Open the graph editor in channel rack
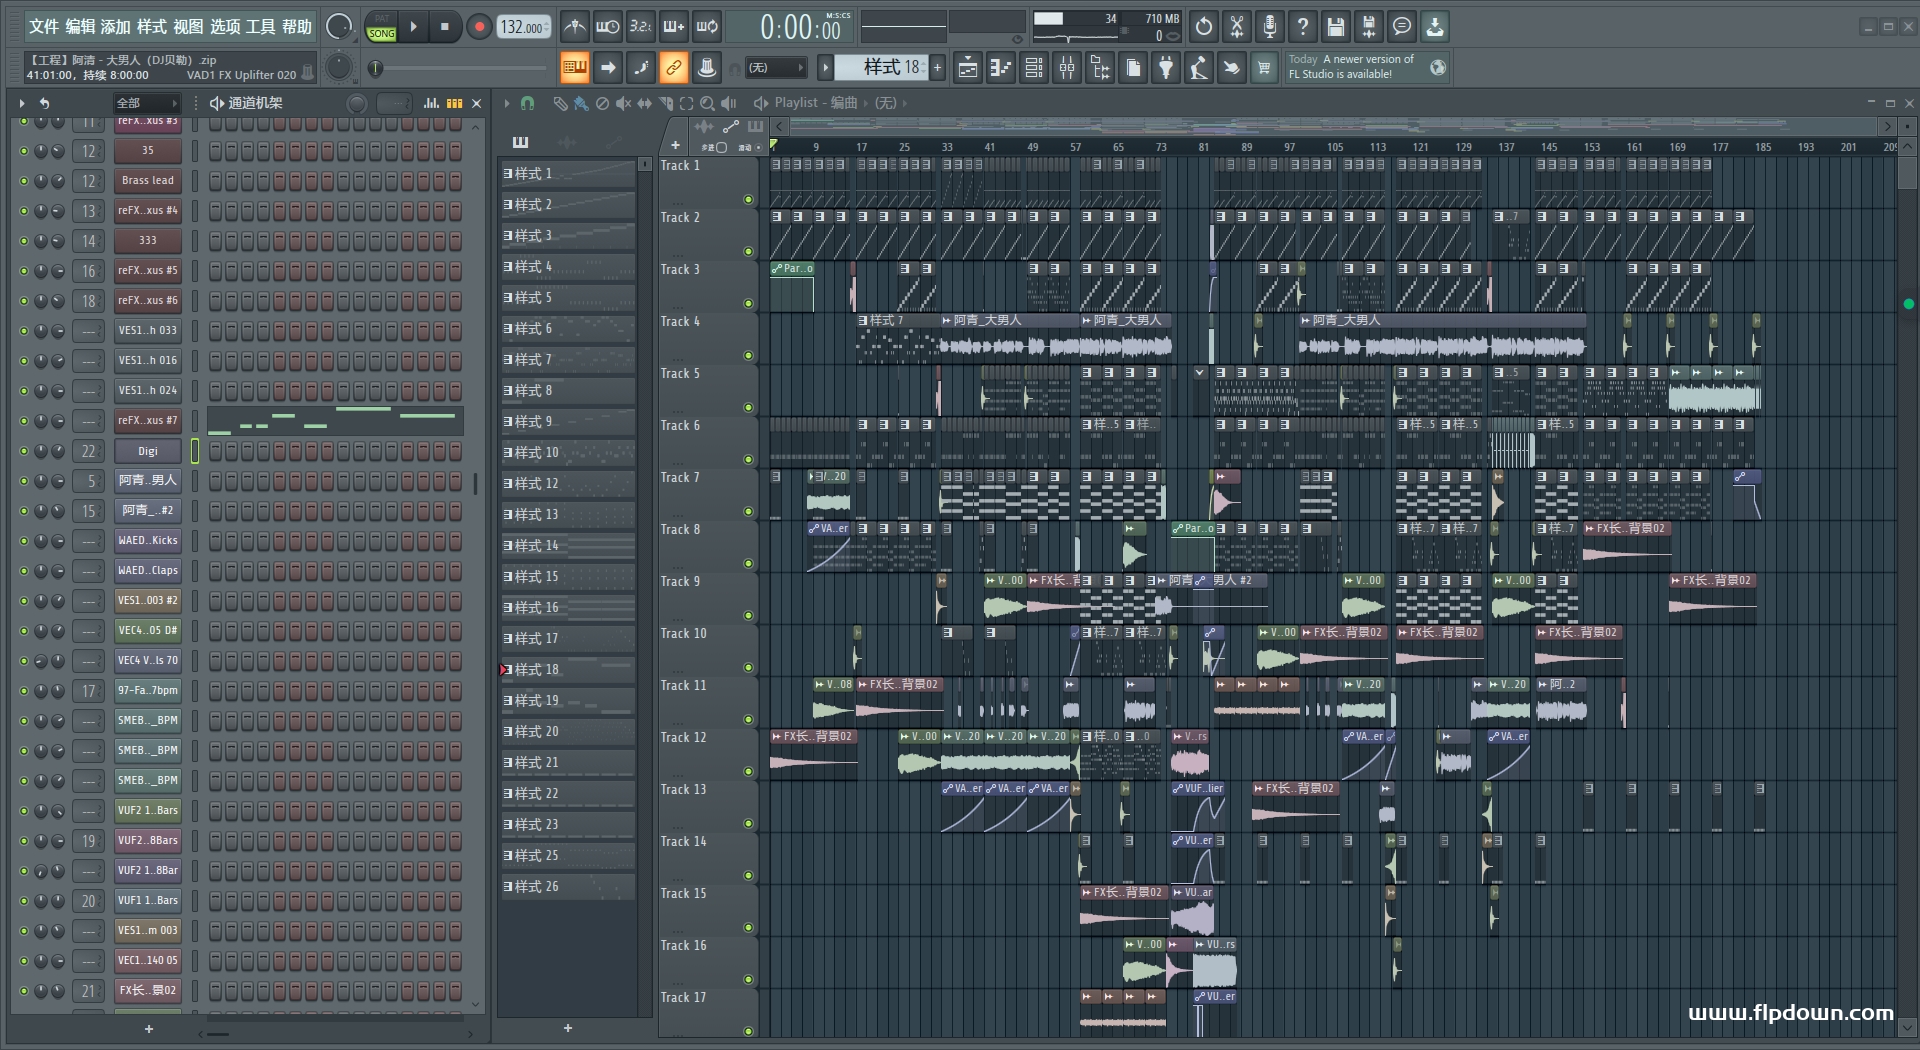 (x=431, y=103)
